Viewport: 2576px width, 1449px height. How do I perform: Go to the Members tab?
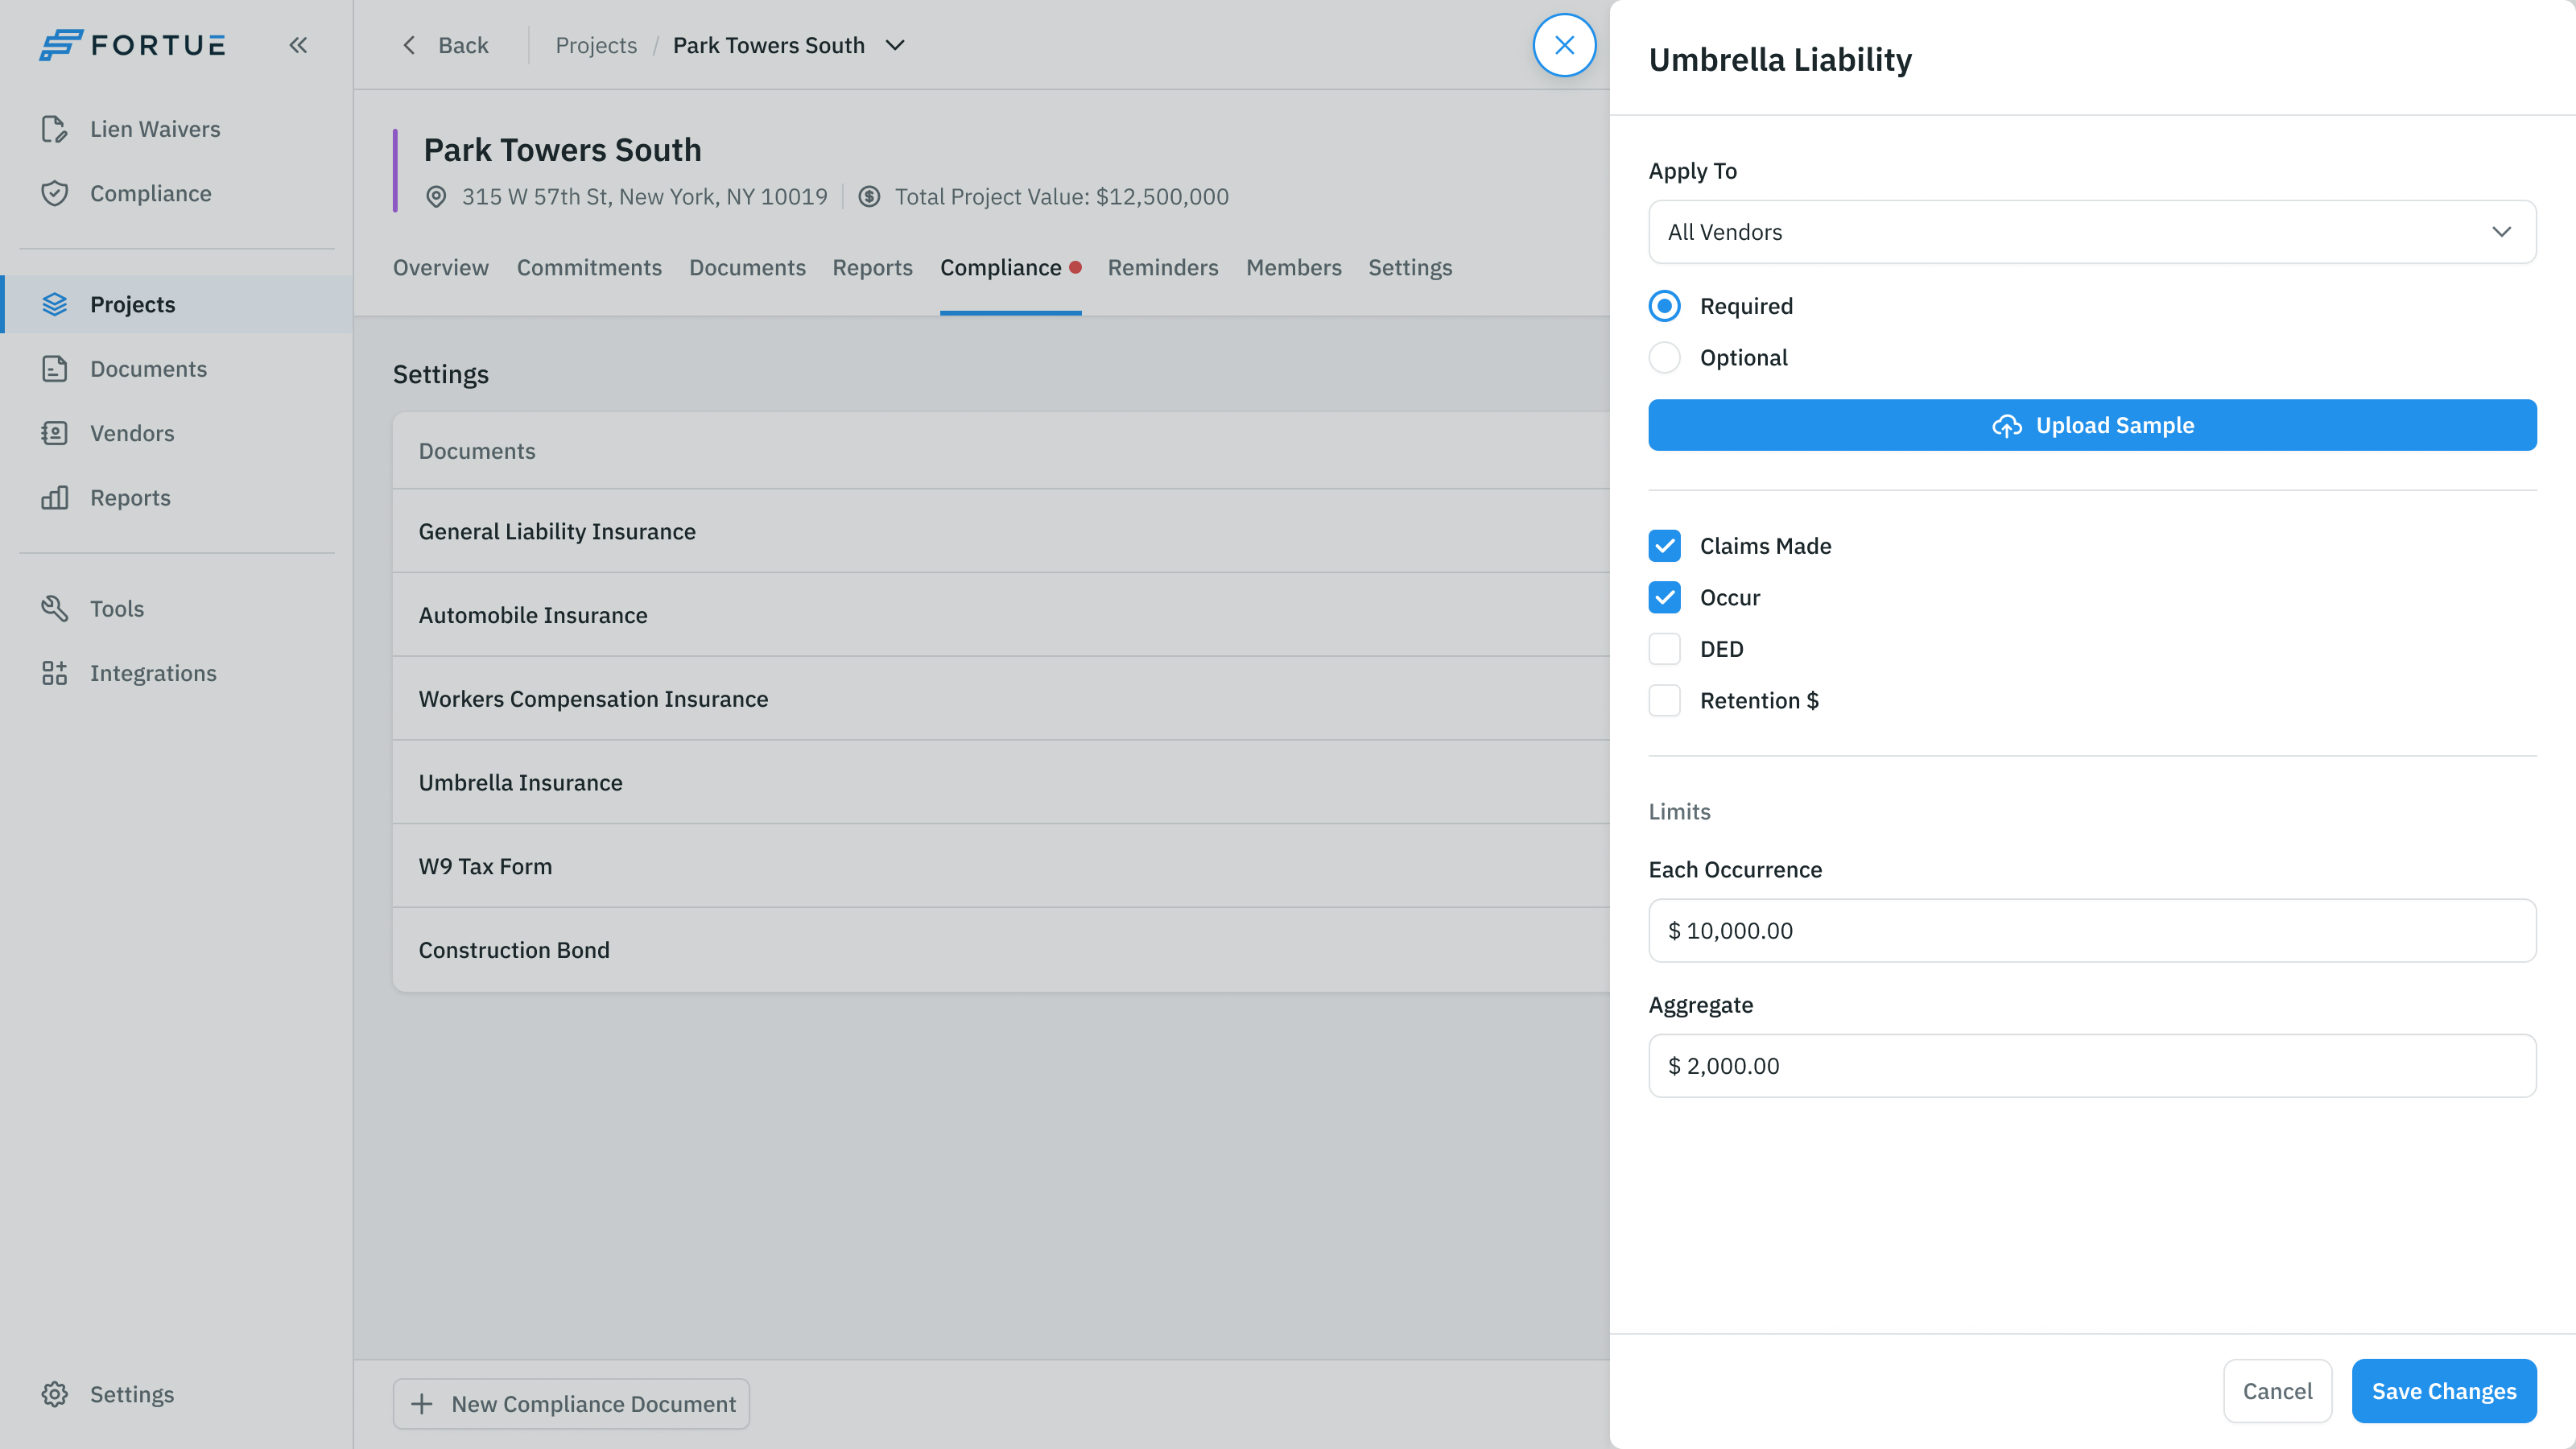[x=1294, y=268]
